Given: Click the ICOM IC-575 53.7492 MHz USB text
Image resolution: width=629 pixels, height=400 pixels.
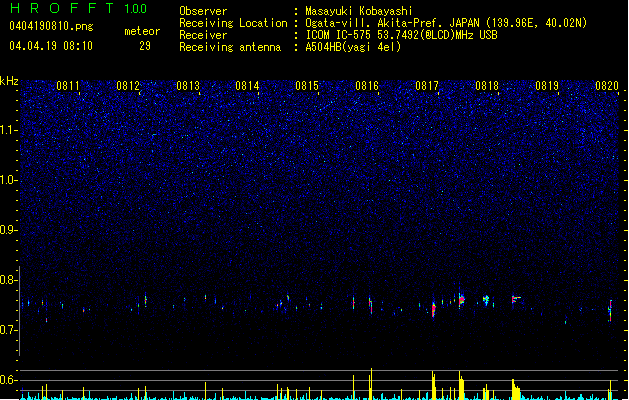Looking at the screenshot, I should coord(402,35).
